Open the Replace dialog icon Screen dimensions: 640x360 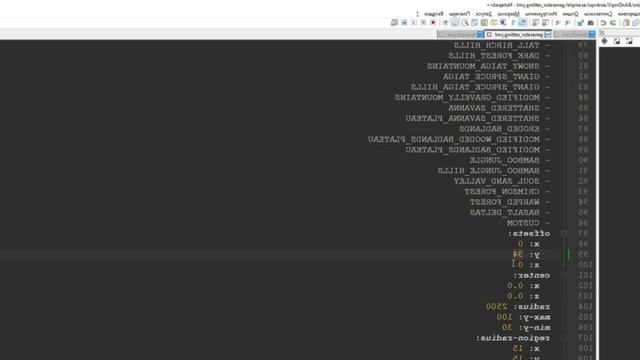pyautogui.click(x=580, y=23)
